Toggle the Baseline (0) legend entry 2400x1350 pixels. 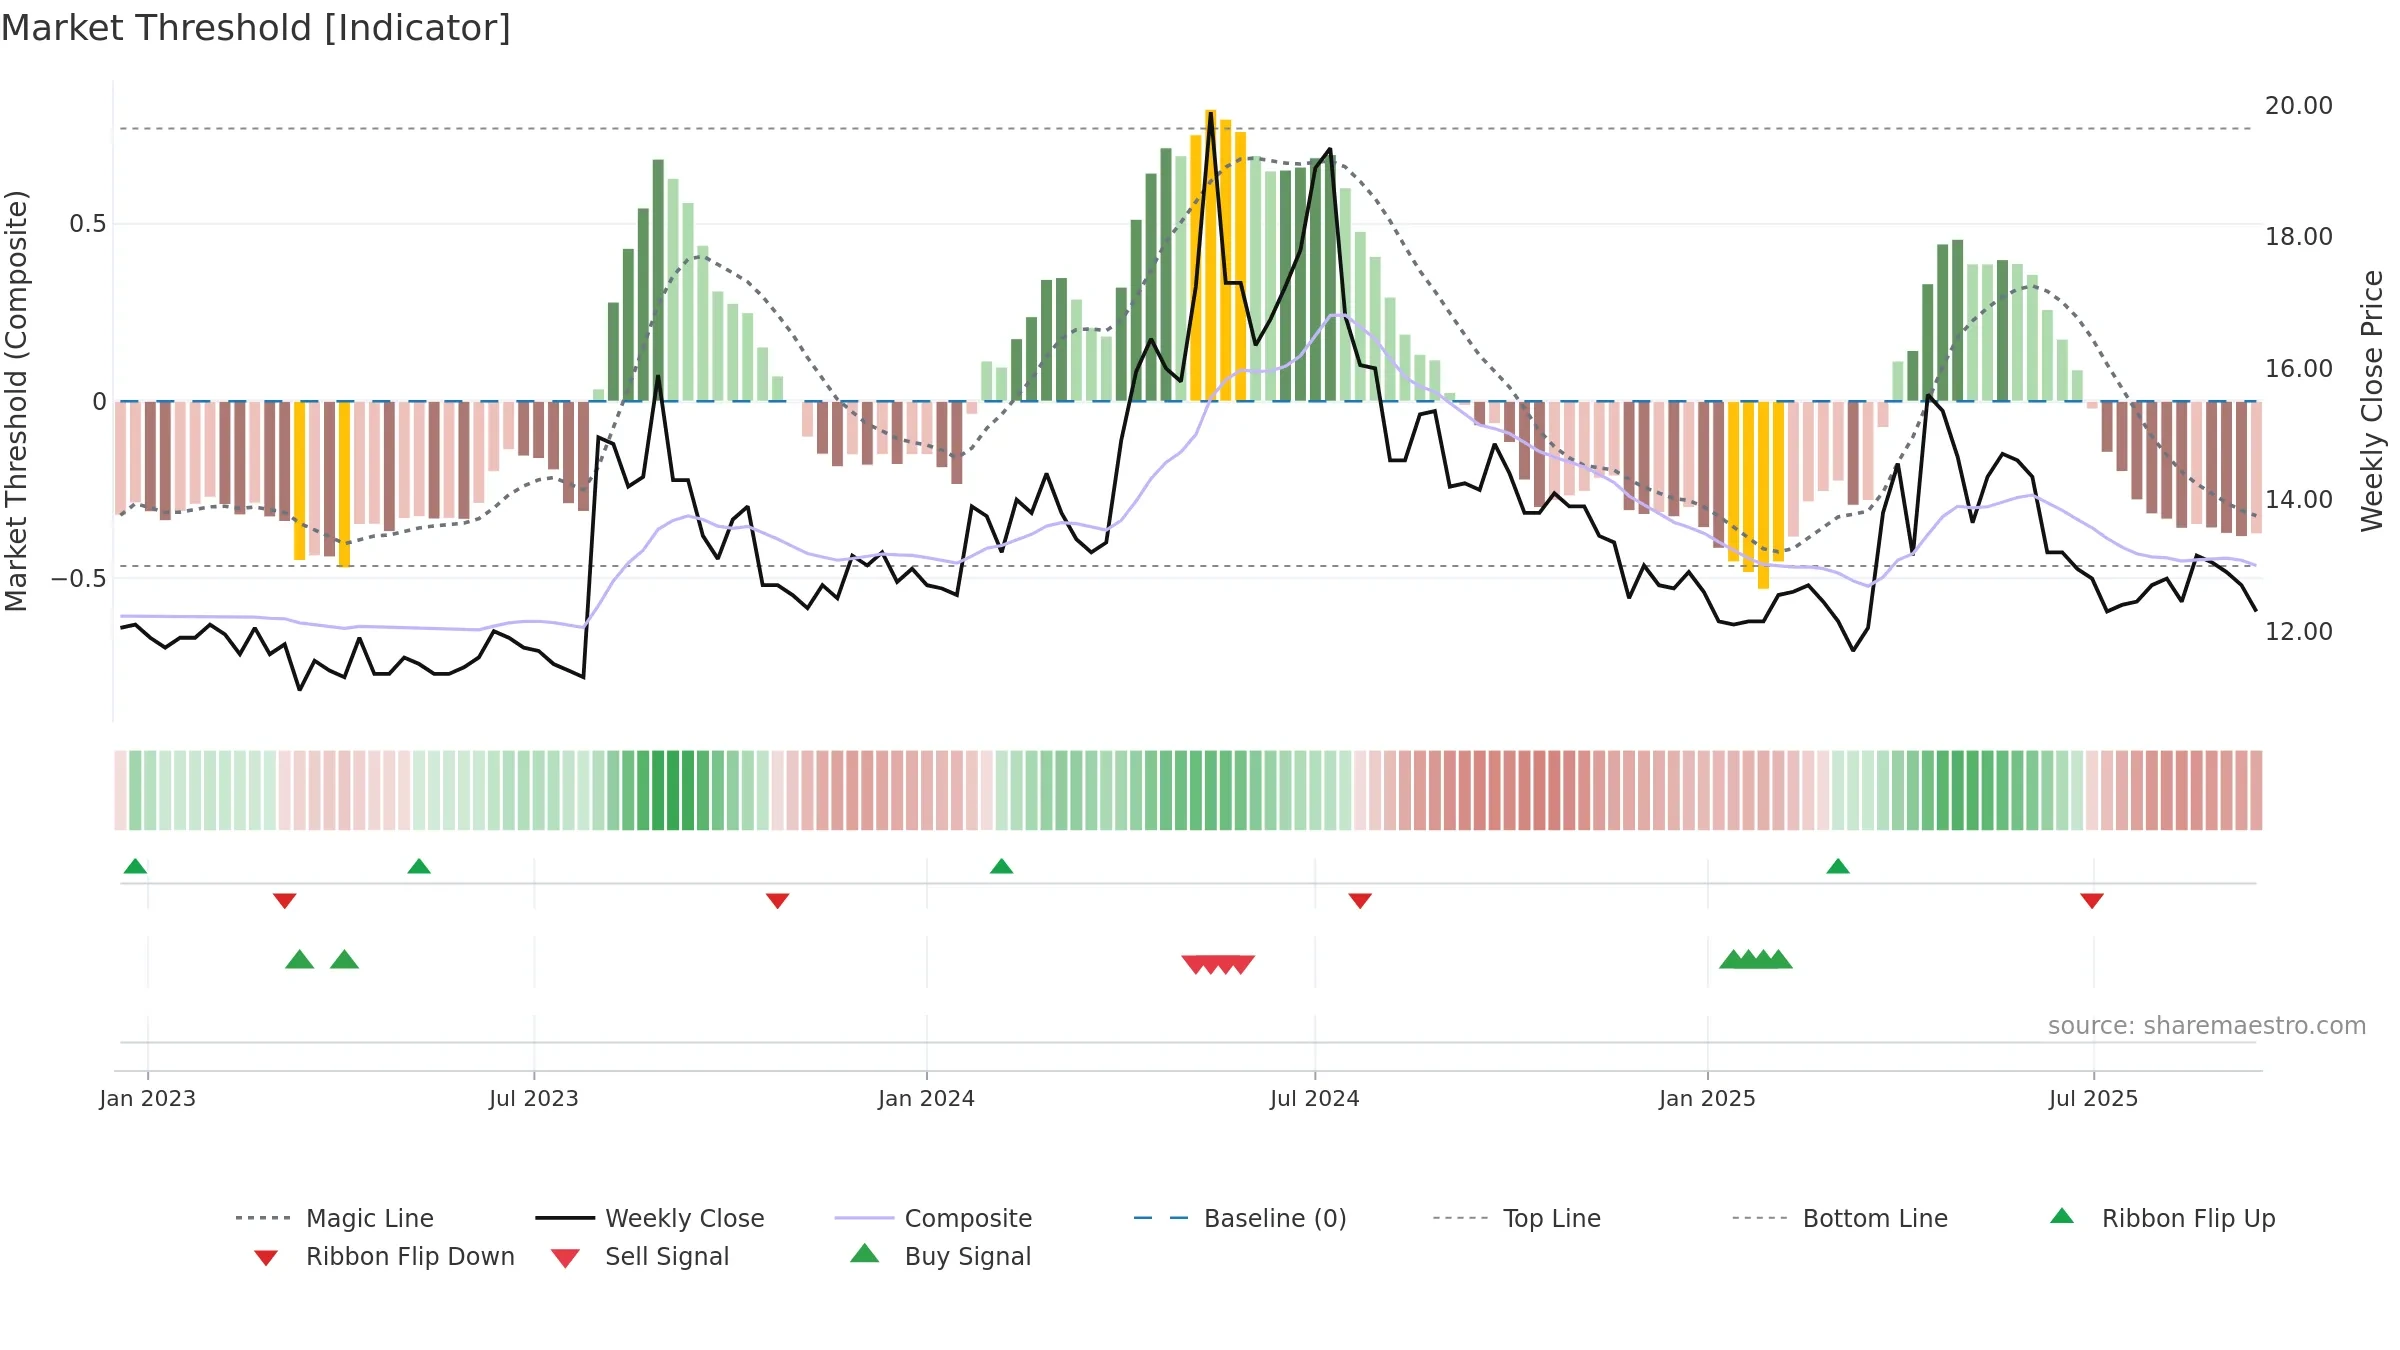(1240, 1218)
